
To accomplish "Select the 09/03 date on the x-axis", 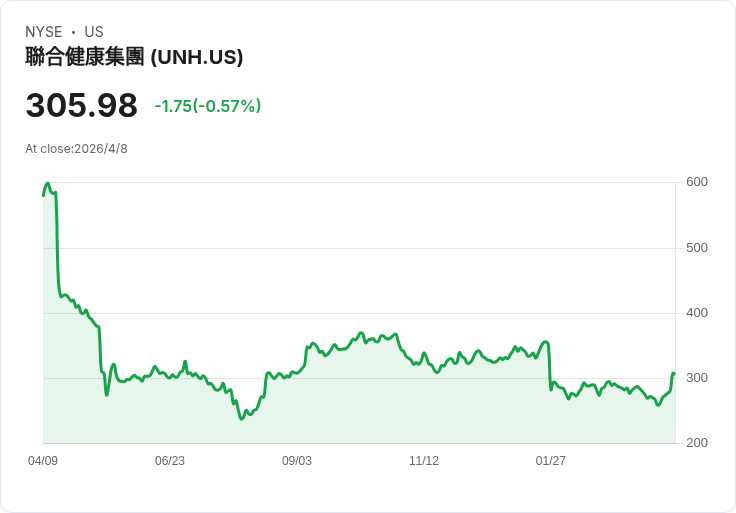I will (x=297, y=461).
